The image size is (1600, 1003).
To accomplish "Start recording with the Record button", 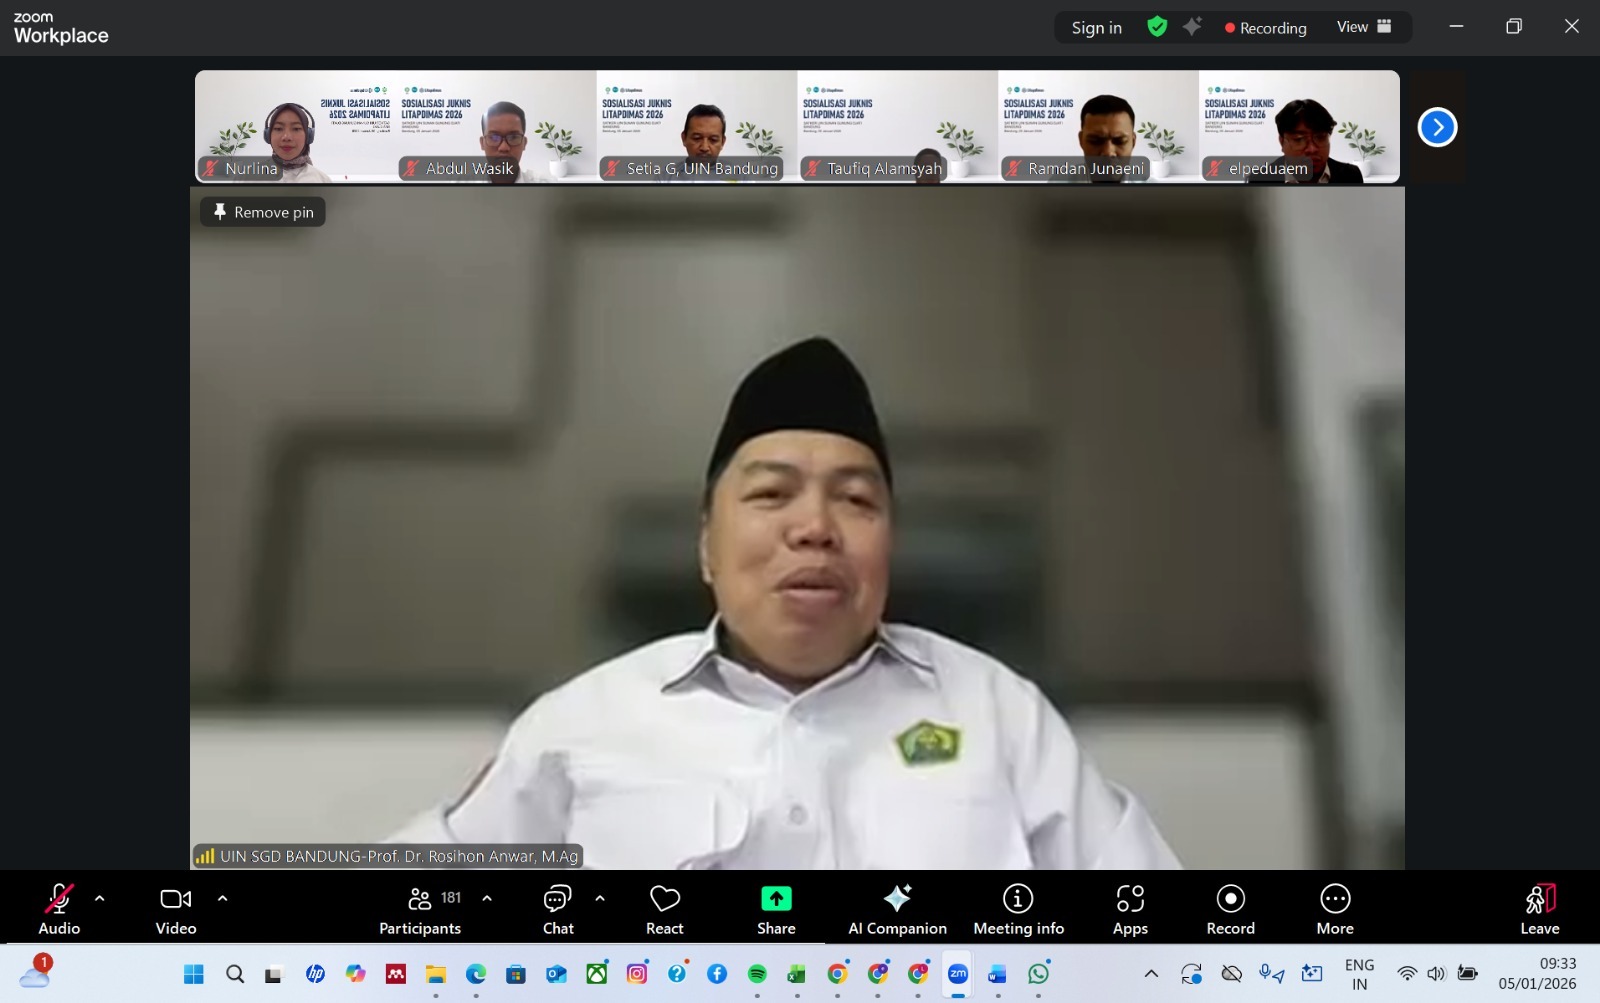I will tap(1230, 909).
